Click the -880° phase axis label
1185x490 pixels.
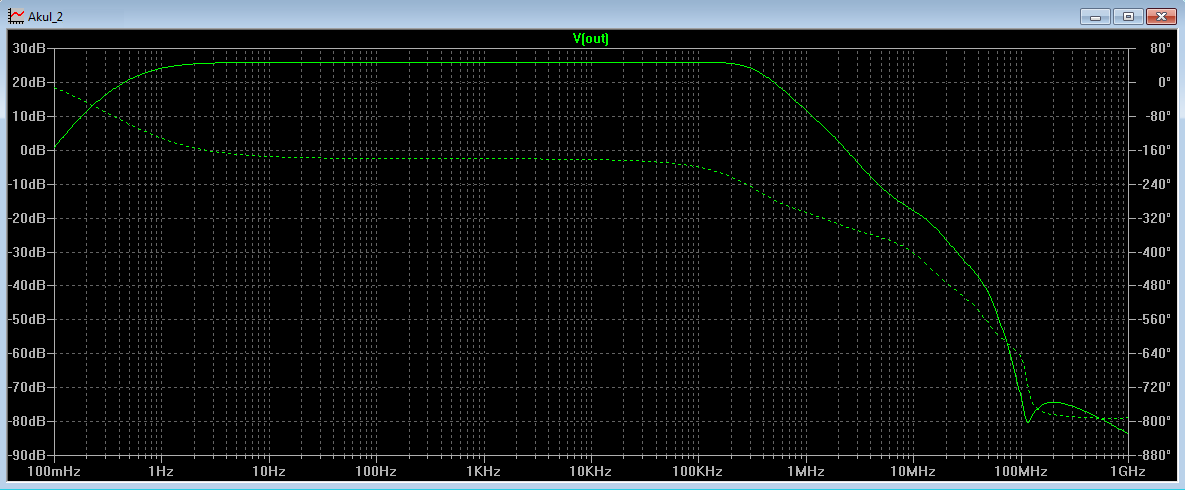[x=1153, y=455]
